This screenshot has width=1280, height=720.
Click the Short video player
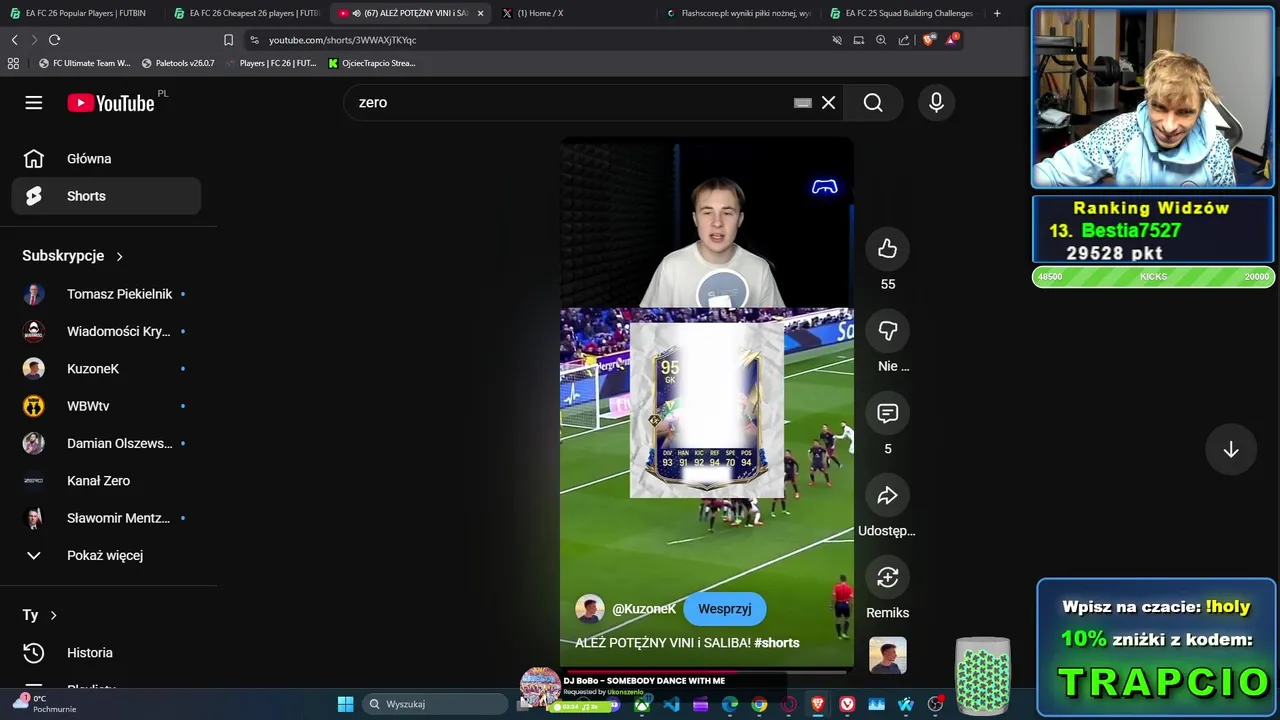click(x=707, y=402)
